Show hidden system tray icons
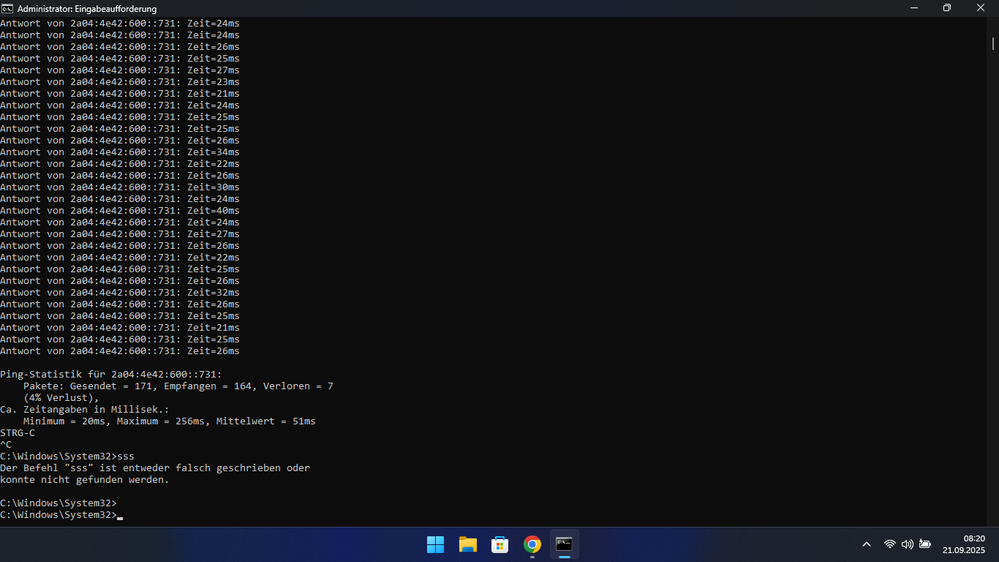 click(x=866, y=544)
